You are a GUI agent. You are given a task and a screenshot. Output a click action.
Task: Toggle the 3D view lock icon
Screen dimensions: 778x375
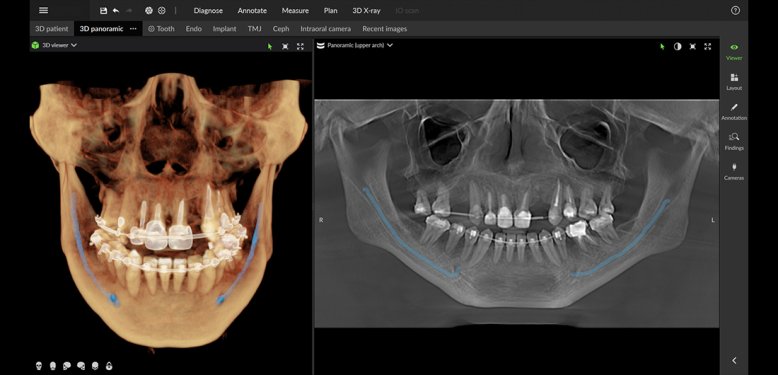pos(109,366)
